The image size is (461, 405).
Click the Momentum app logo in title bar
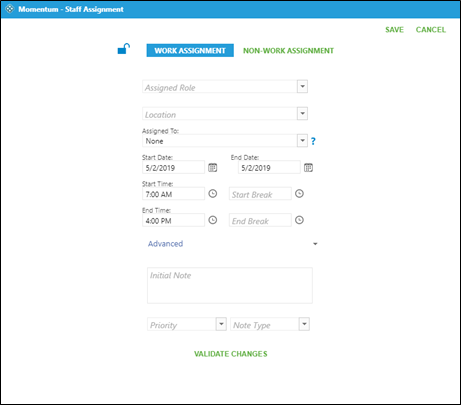[x=10, y=9]
